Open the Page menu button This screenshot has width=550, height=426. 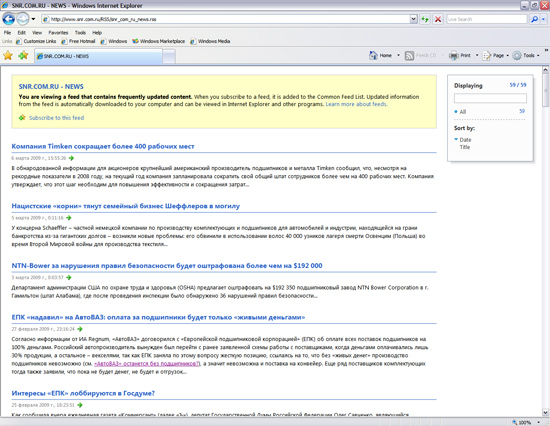point(494,55)
